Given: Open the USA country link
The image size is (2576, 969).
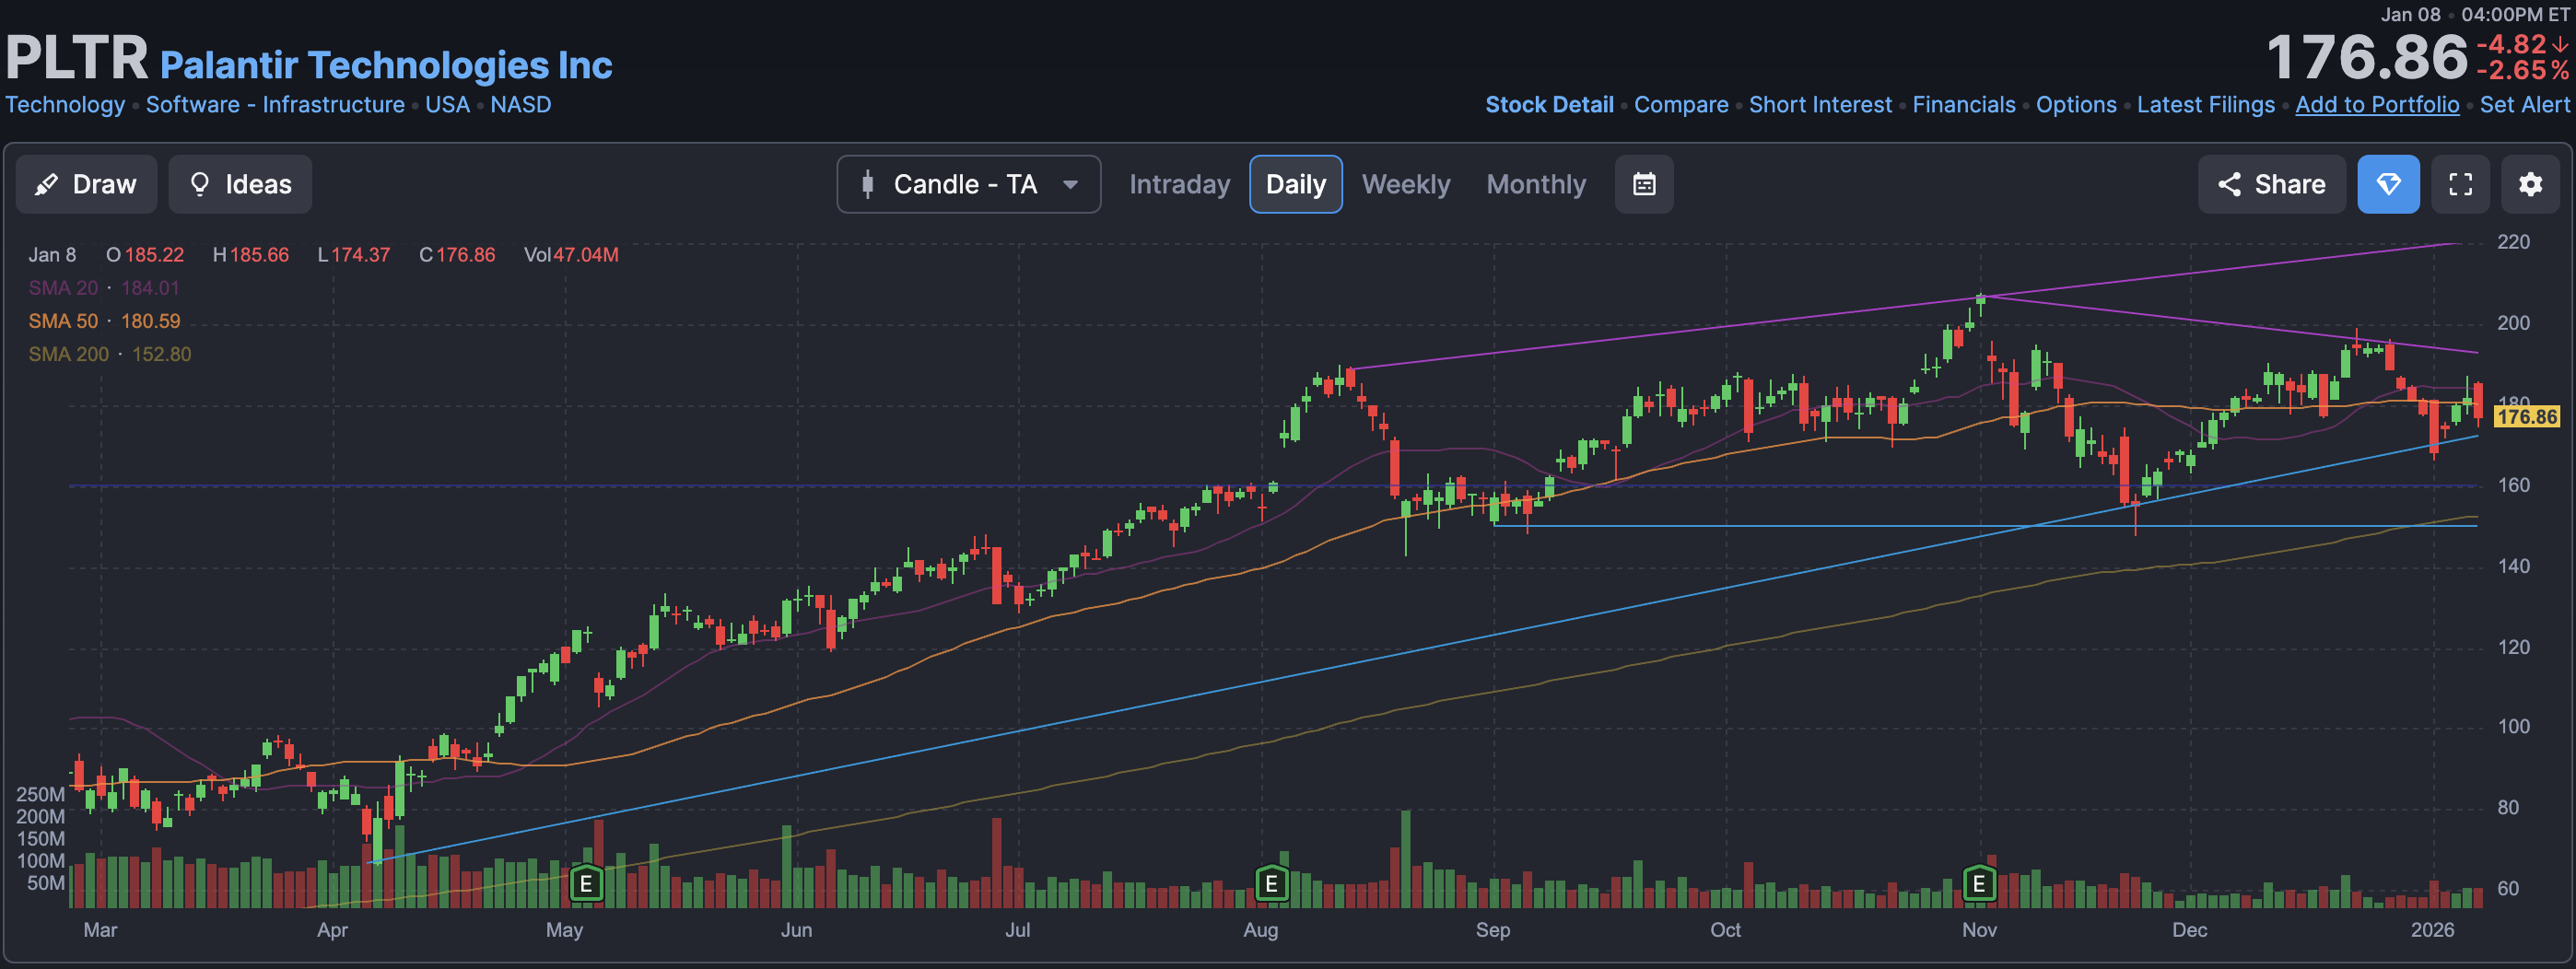Looking at the screenshot, I should (447, 105).
